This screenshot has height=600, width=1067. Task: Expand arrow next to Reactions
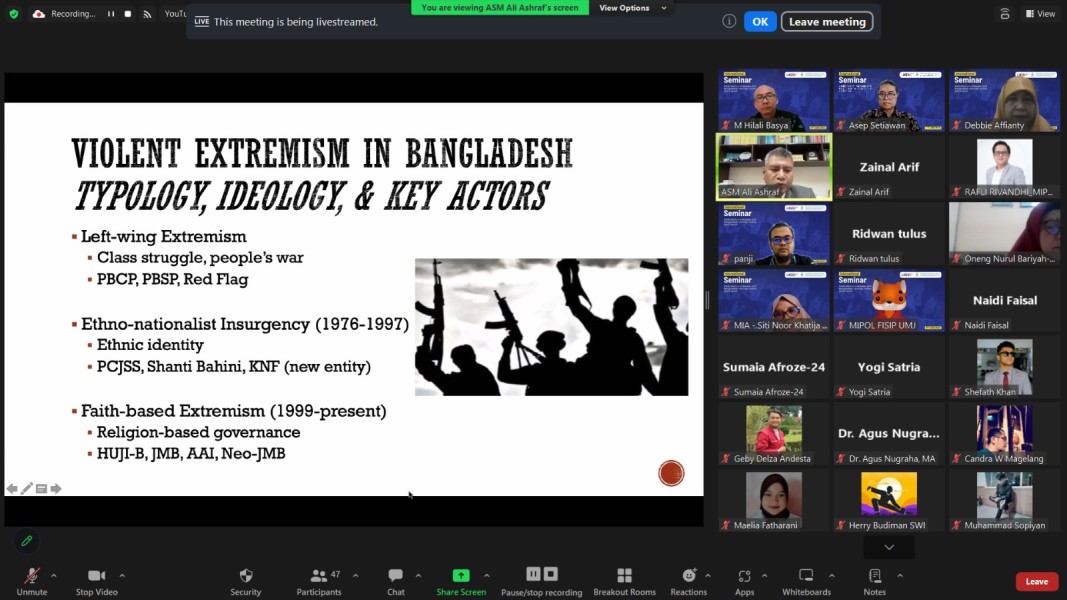(x=708, y=576)
